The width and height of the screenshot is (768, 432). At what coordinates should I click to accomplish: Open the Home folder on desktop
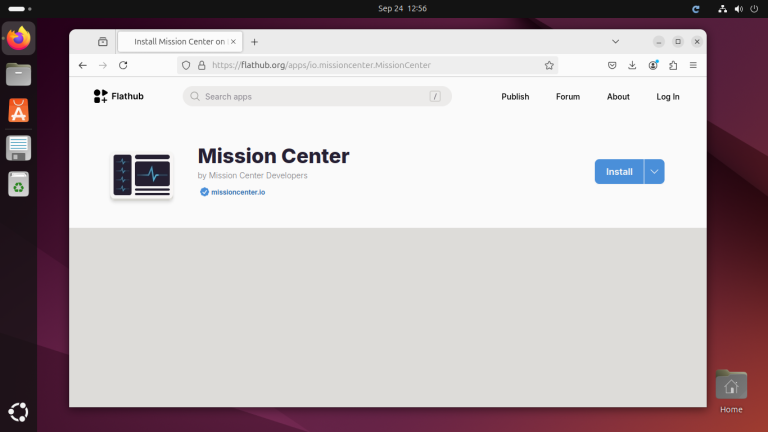pyautogui.click(x=731, y=388)
